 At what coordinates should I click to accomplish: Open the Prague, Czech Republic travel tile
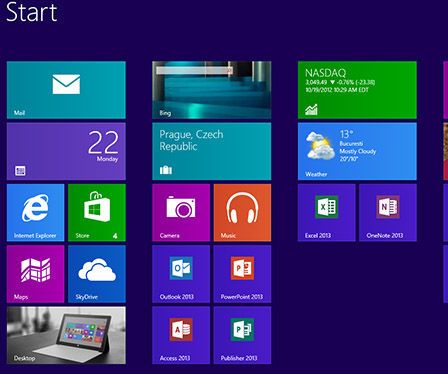(x=212, y=151)
